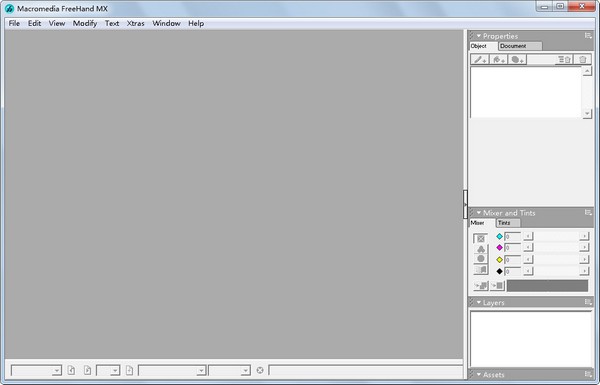Click the previous page icon in status bar
Screen dimensions: 600x385
71,370
